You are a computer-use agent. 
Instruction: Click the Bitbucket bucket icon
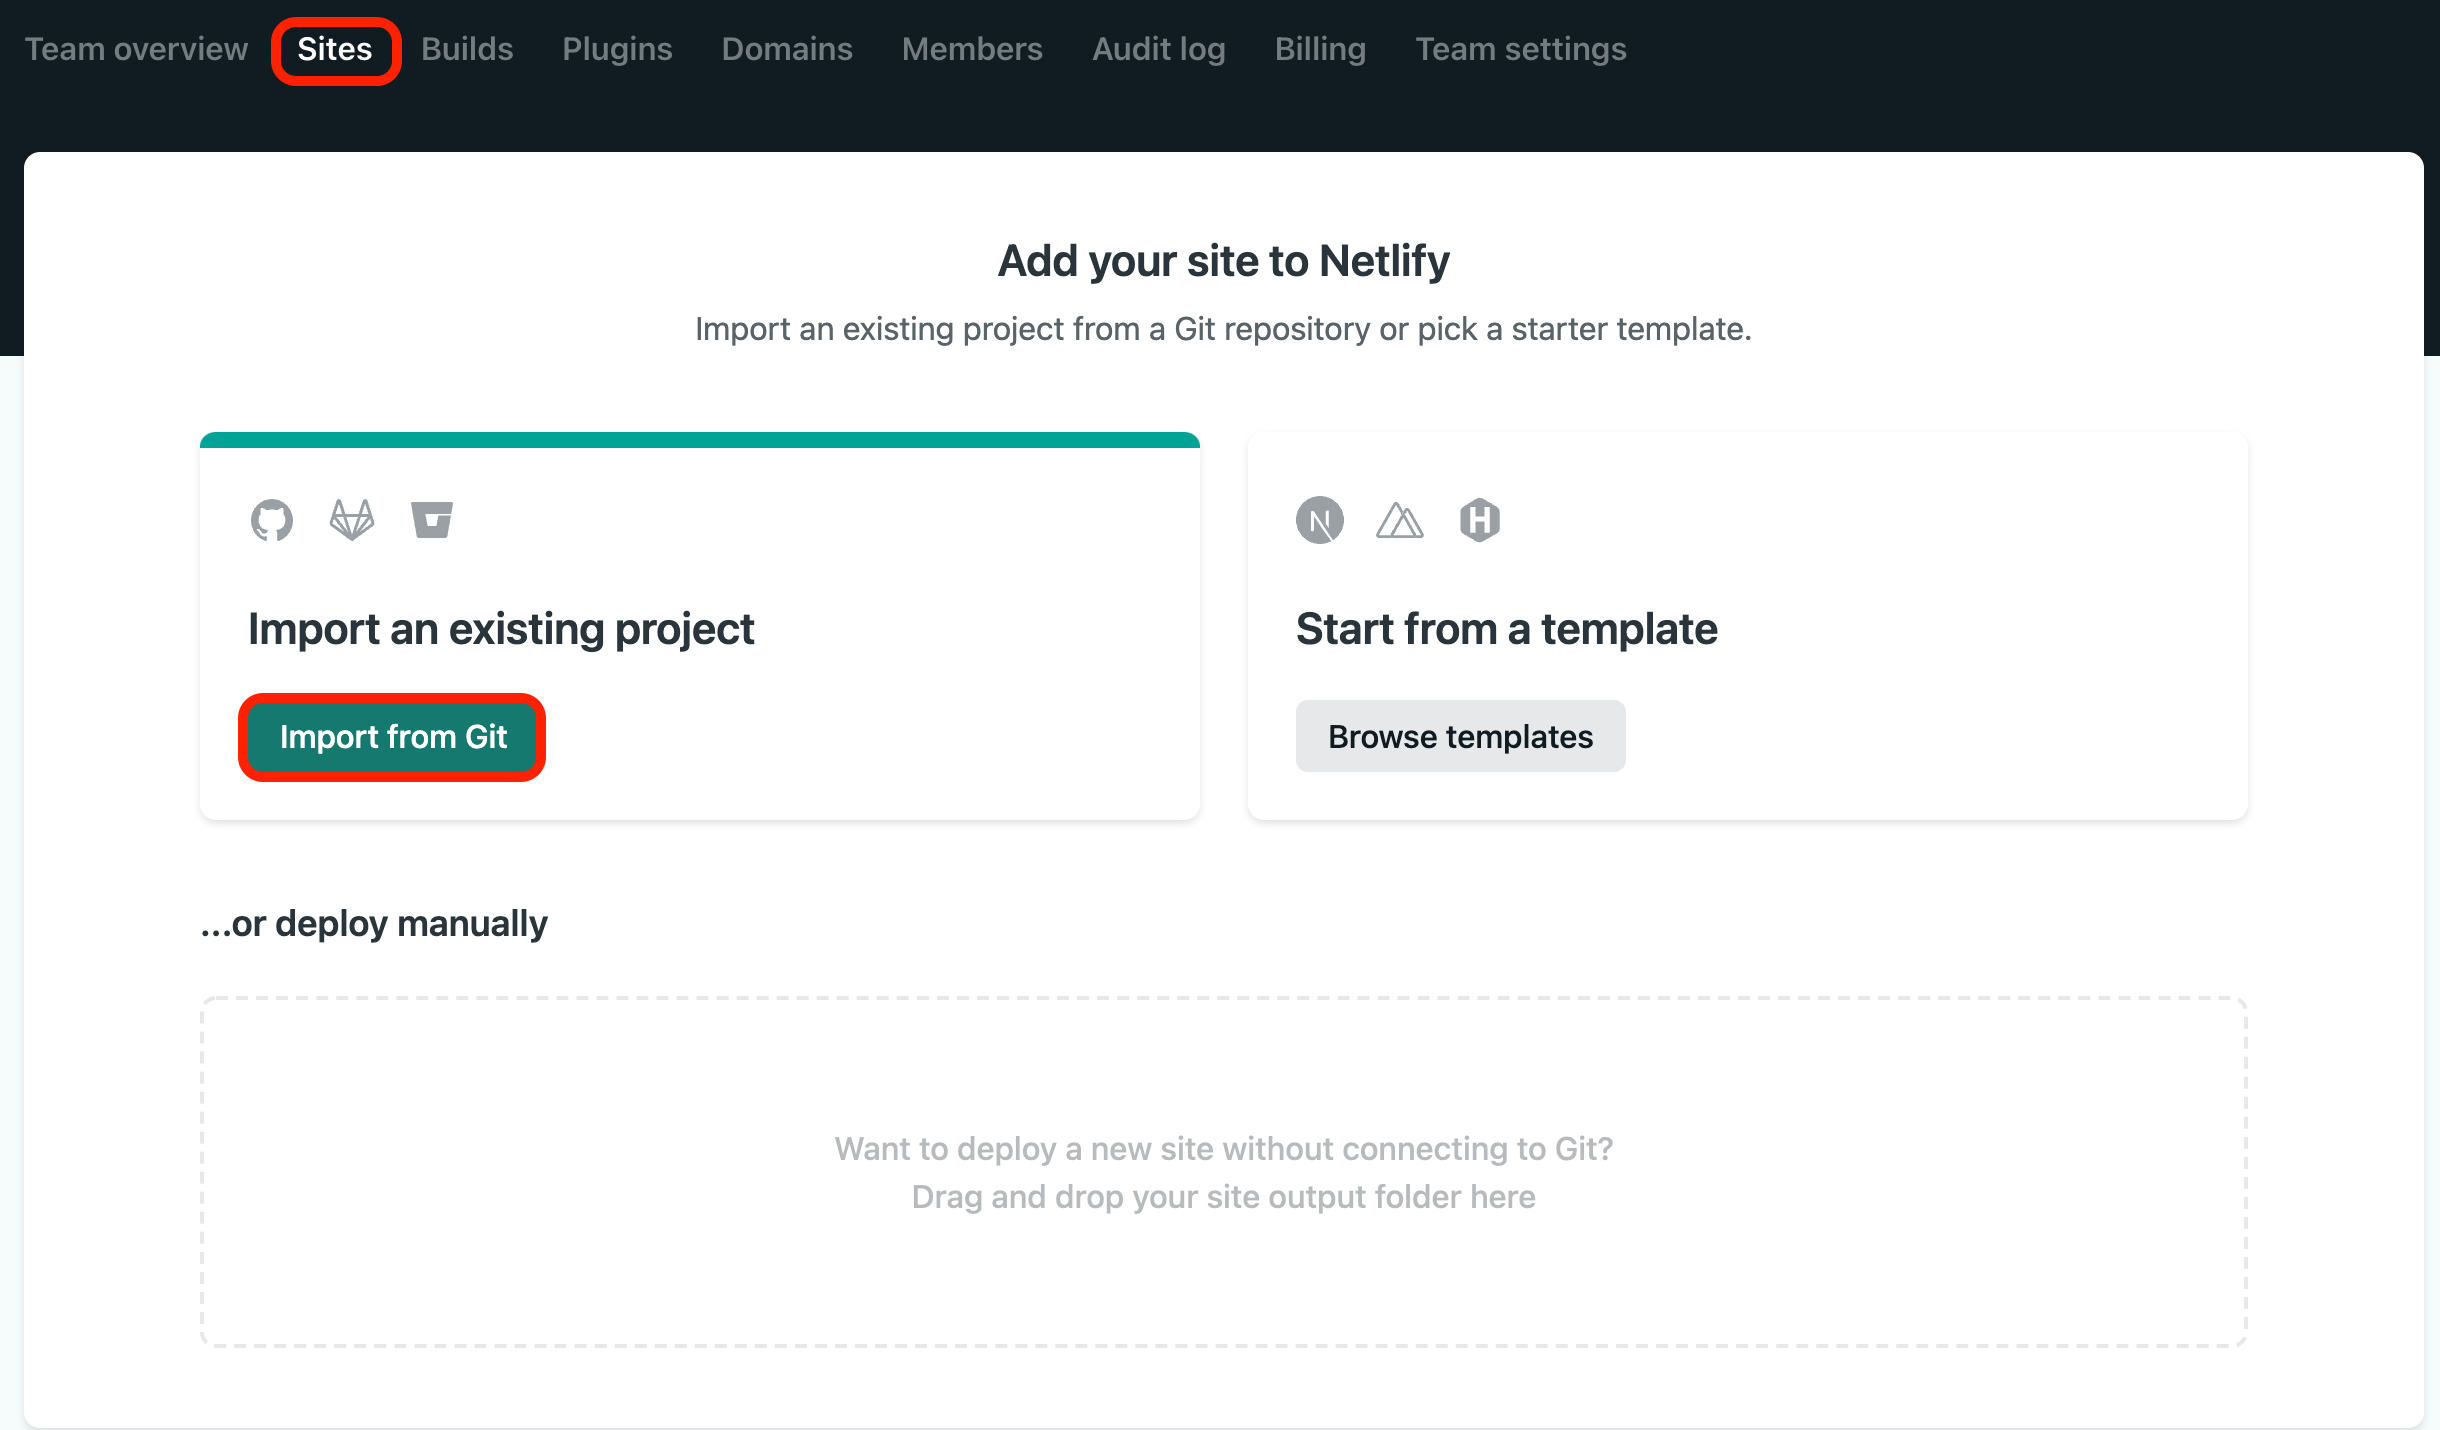[x=432, y=520]
